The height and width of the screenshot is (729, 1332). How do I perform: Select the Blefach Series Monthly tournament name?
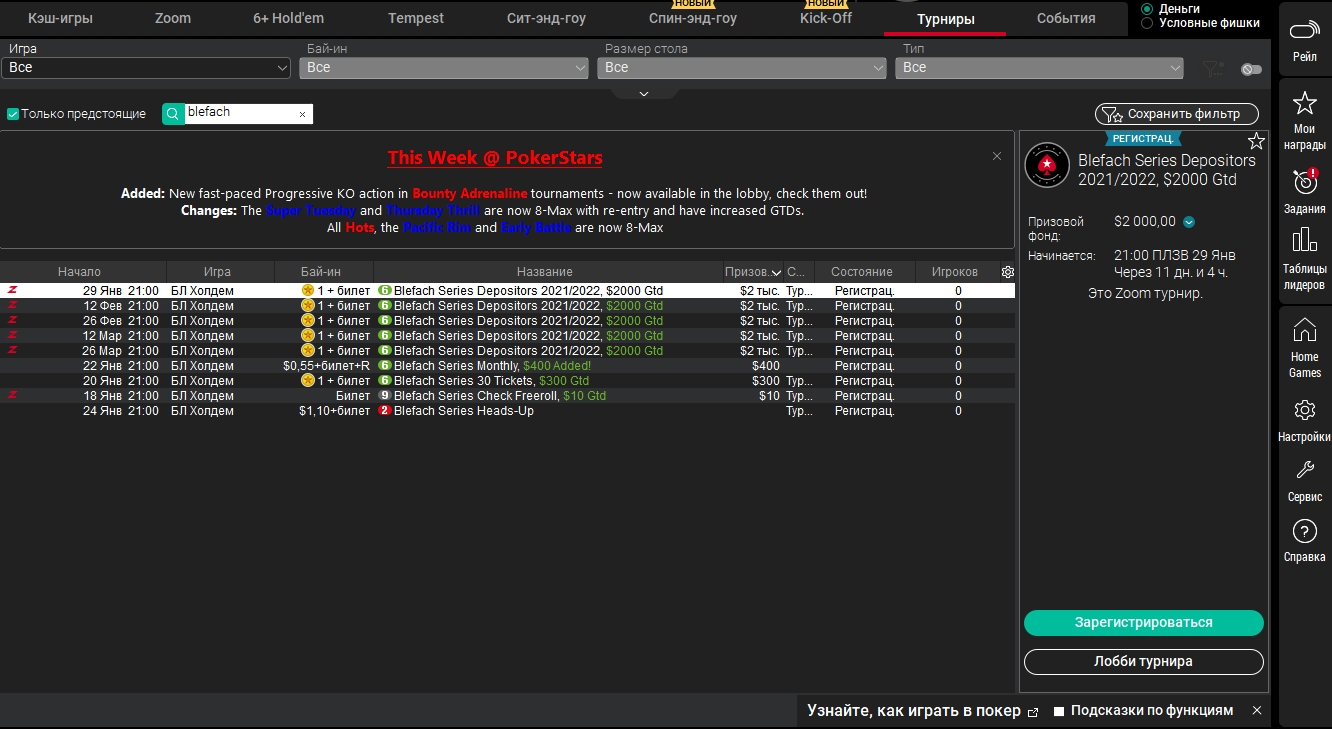click(x=457, y=366)
